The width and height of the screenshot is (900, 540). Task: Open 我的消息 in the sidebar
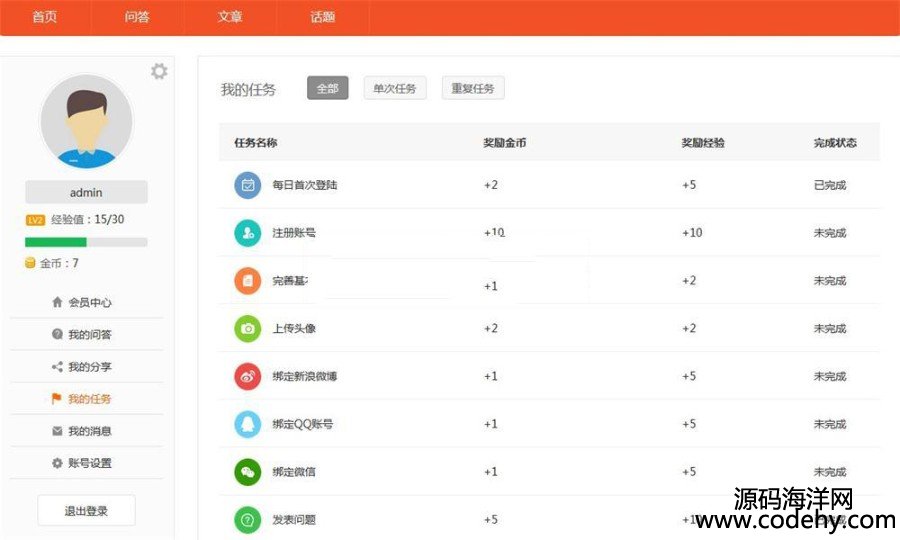tap(90, 430)
